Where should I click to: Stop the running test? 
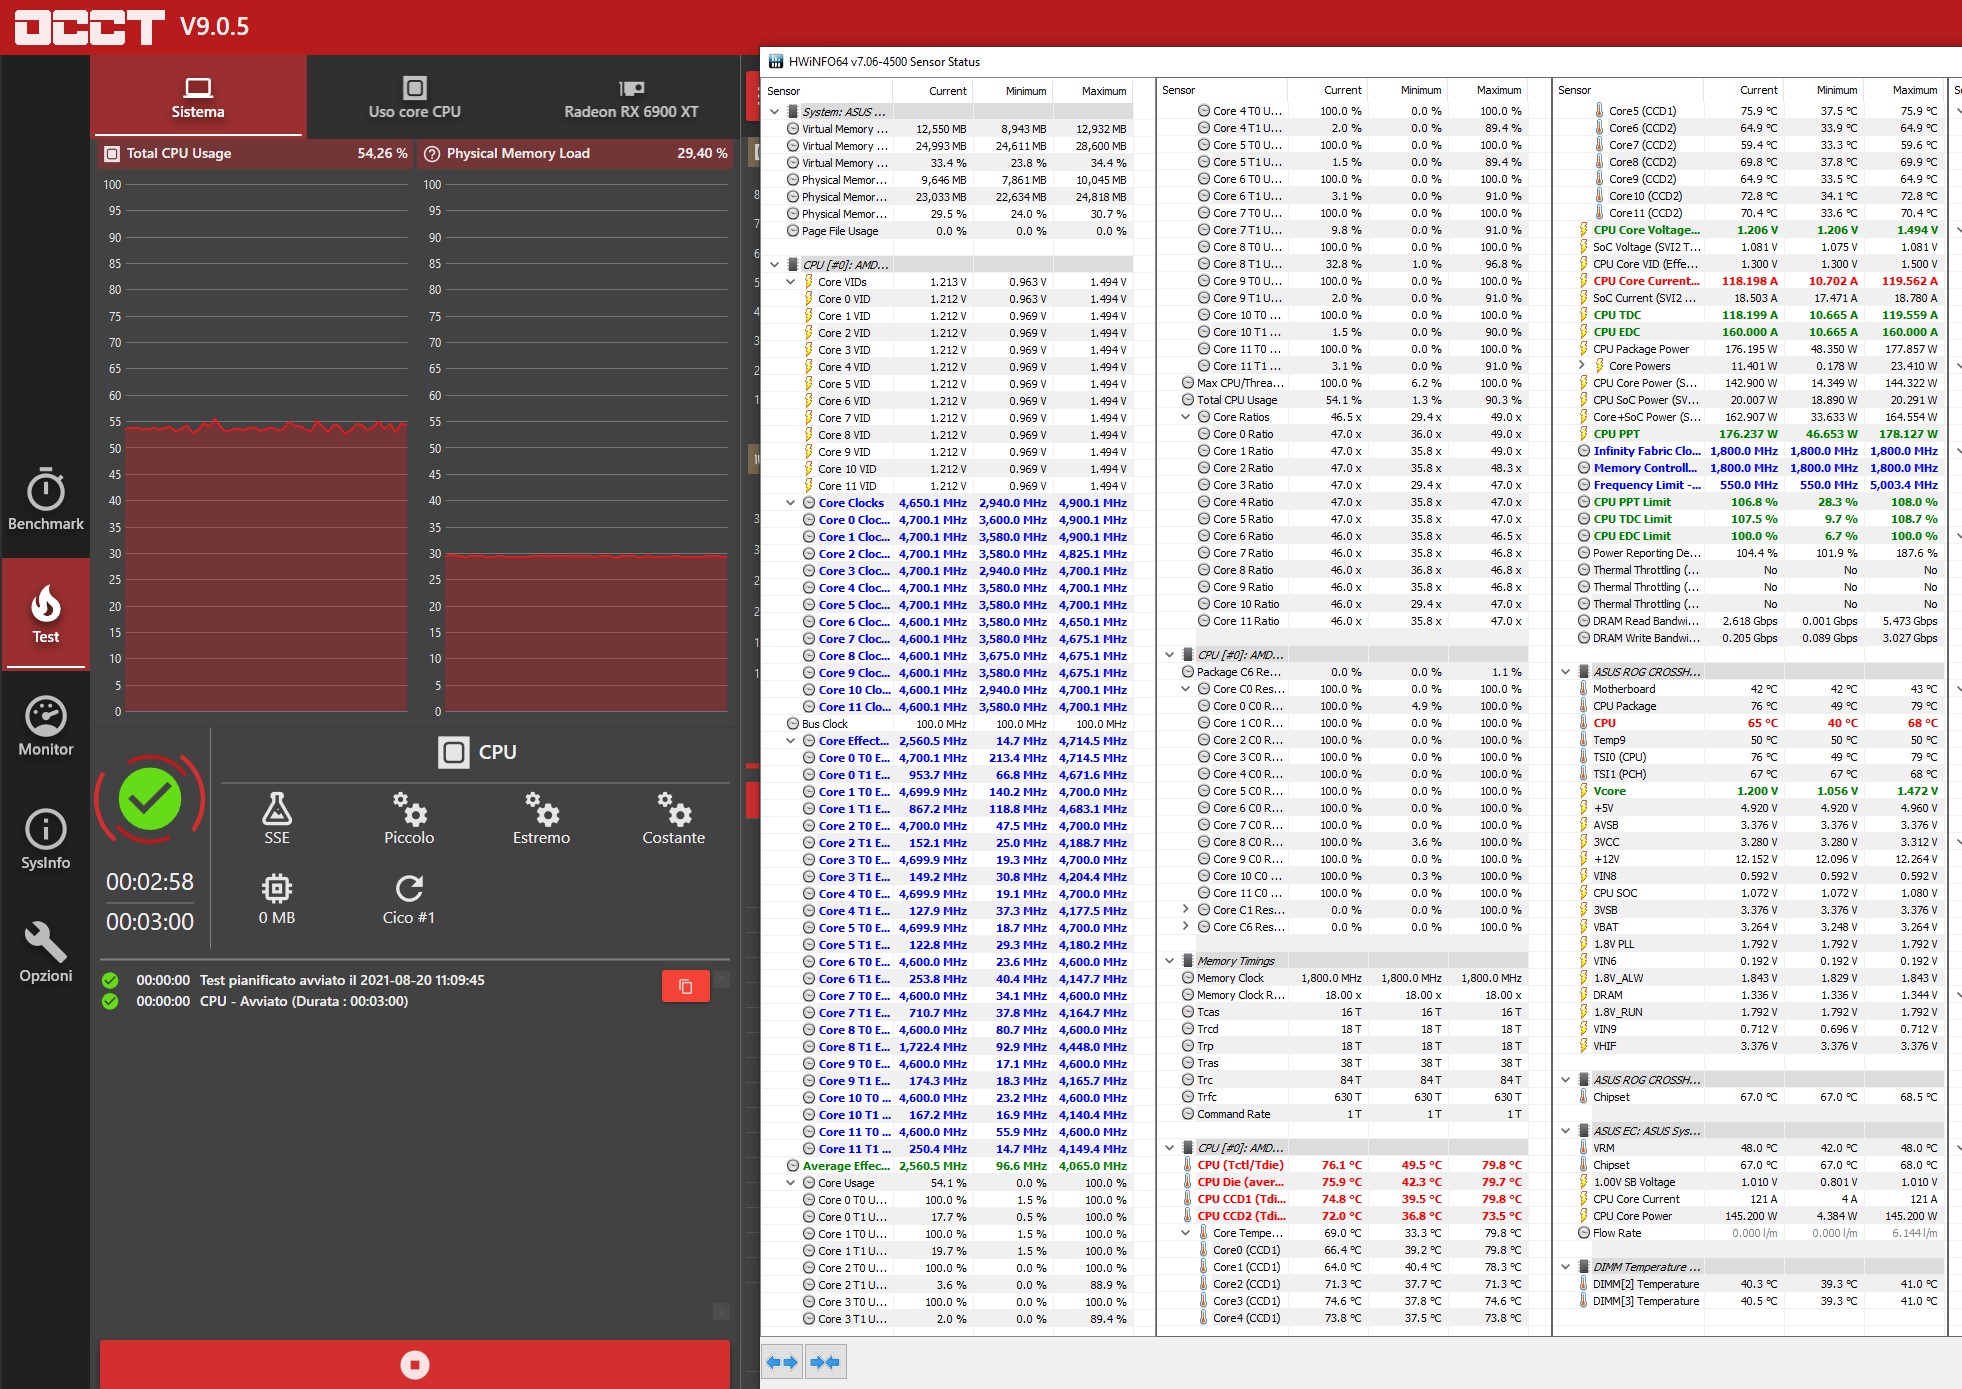414,1364
